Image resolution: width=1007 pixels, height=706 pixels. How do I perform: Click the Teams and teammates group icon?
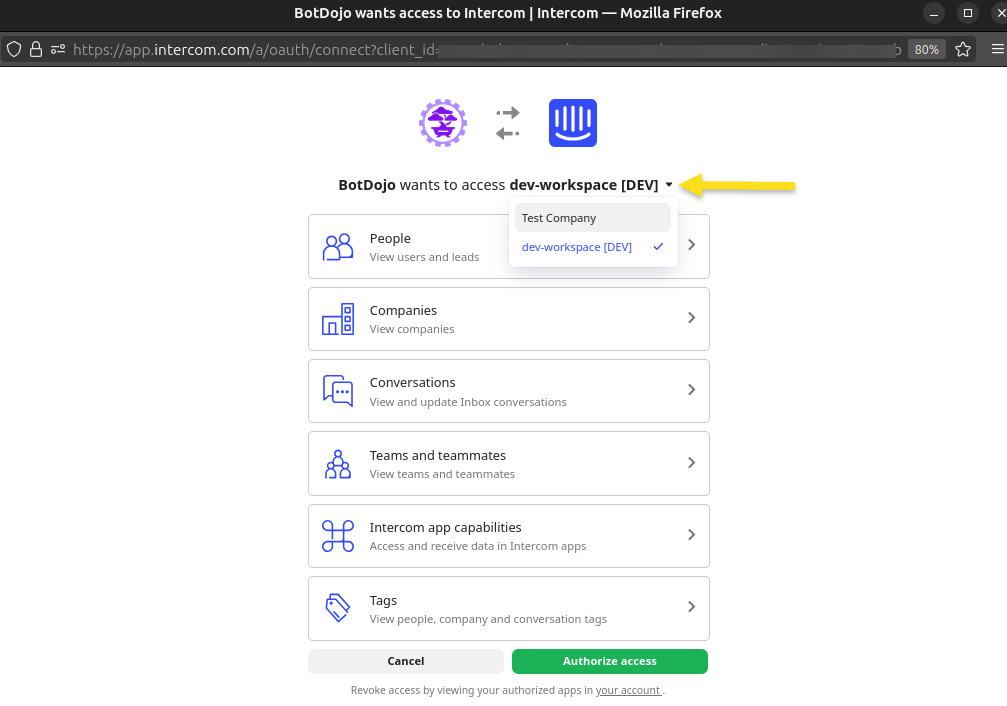coord(338,464)
